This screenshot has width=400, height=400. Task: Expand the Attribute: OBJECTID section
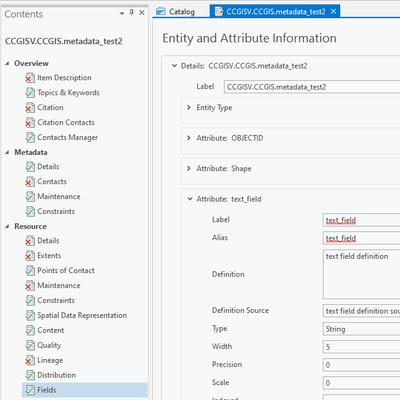[x=189, y=138]
